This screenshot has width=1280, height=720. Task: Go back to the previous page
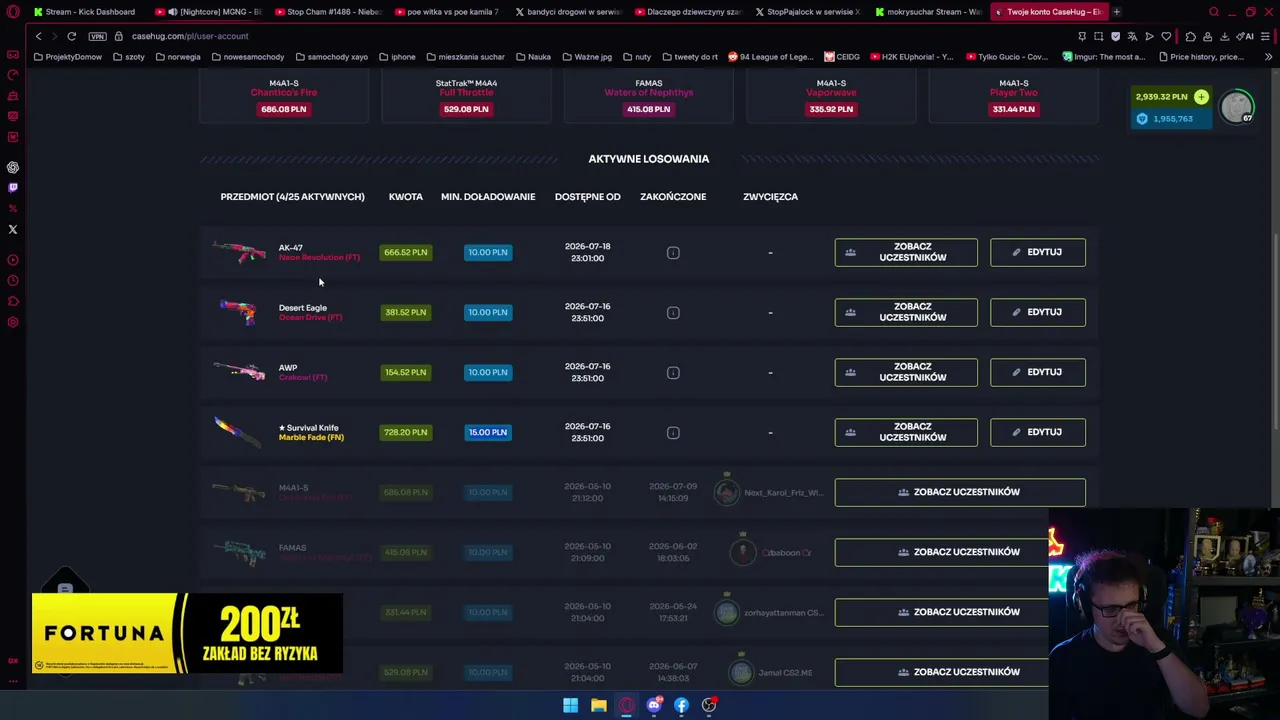point(38,36)
